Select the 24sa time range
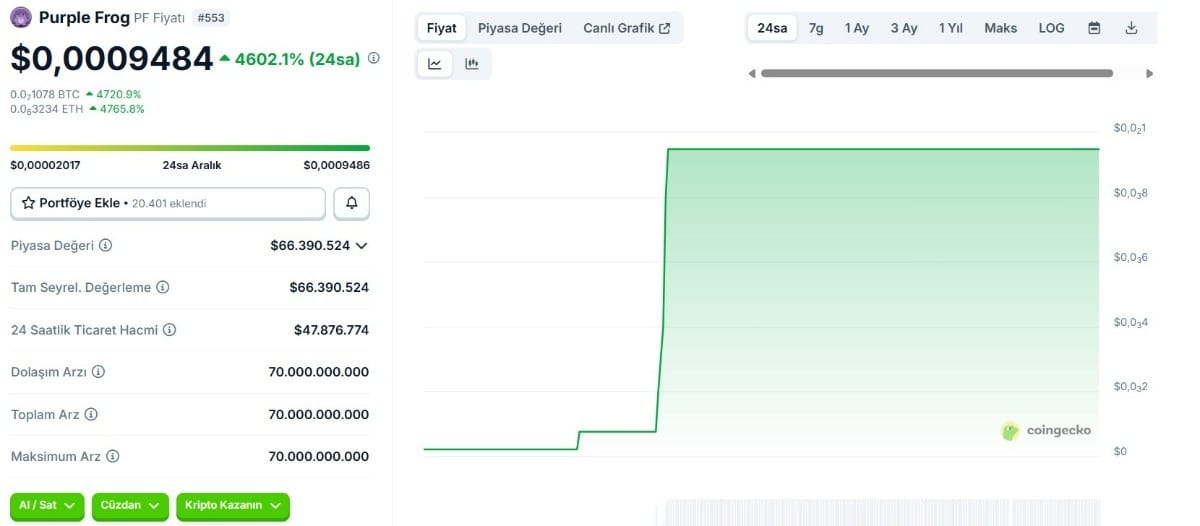Screen dimensions: 1200x526 tap(772, 28)
